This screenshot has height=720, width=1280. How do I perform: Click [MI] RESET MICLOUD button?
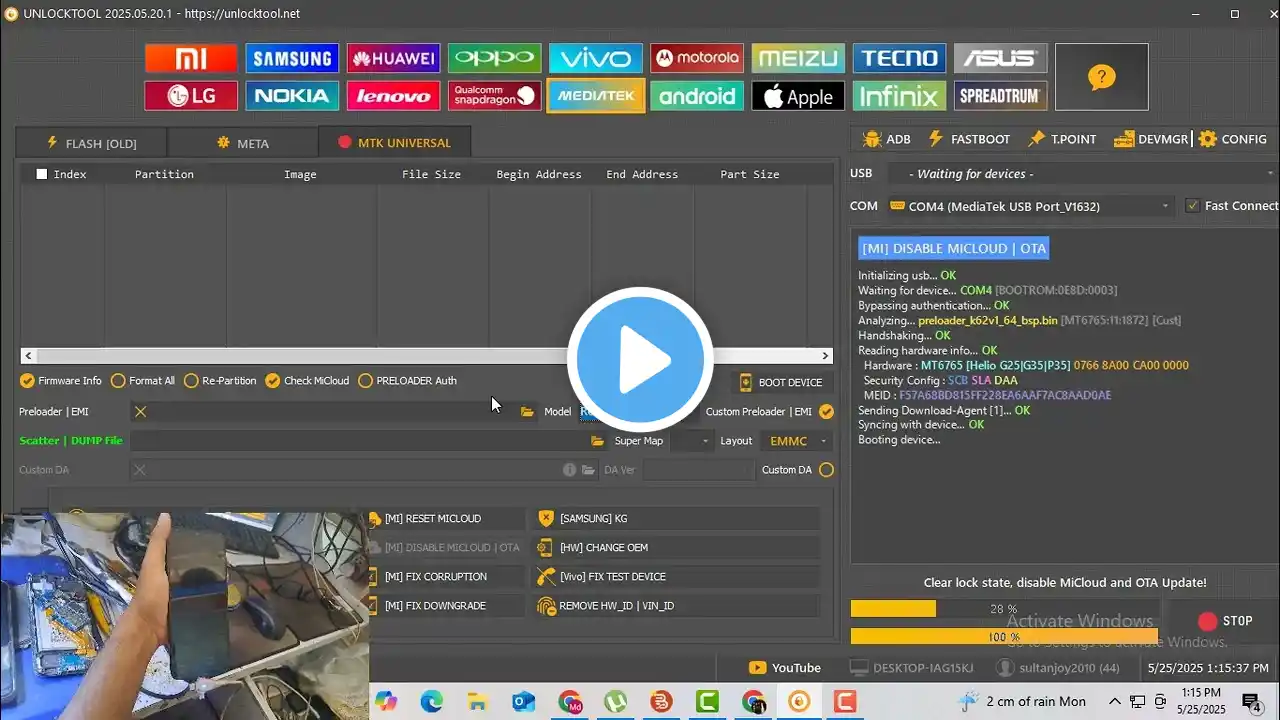click(x=447, y=519)
